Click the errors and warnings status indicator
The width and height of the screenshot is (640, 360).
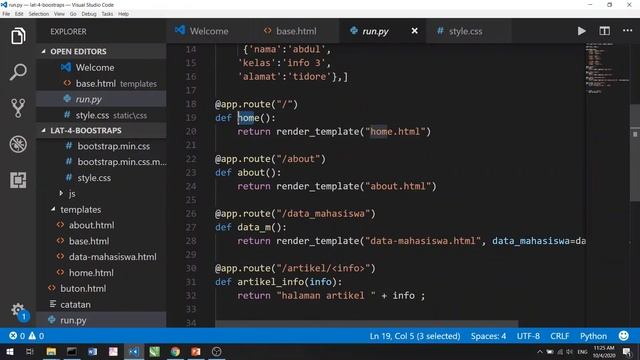pyautogui.click(x=27, y=336)
